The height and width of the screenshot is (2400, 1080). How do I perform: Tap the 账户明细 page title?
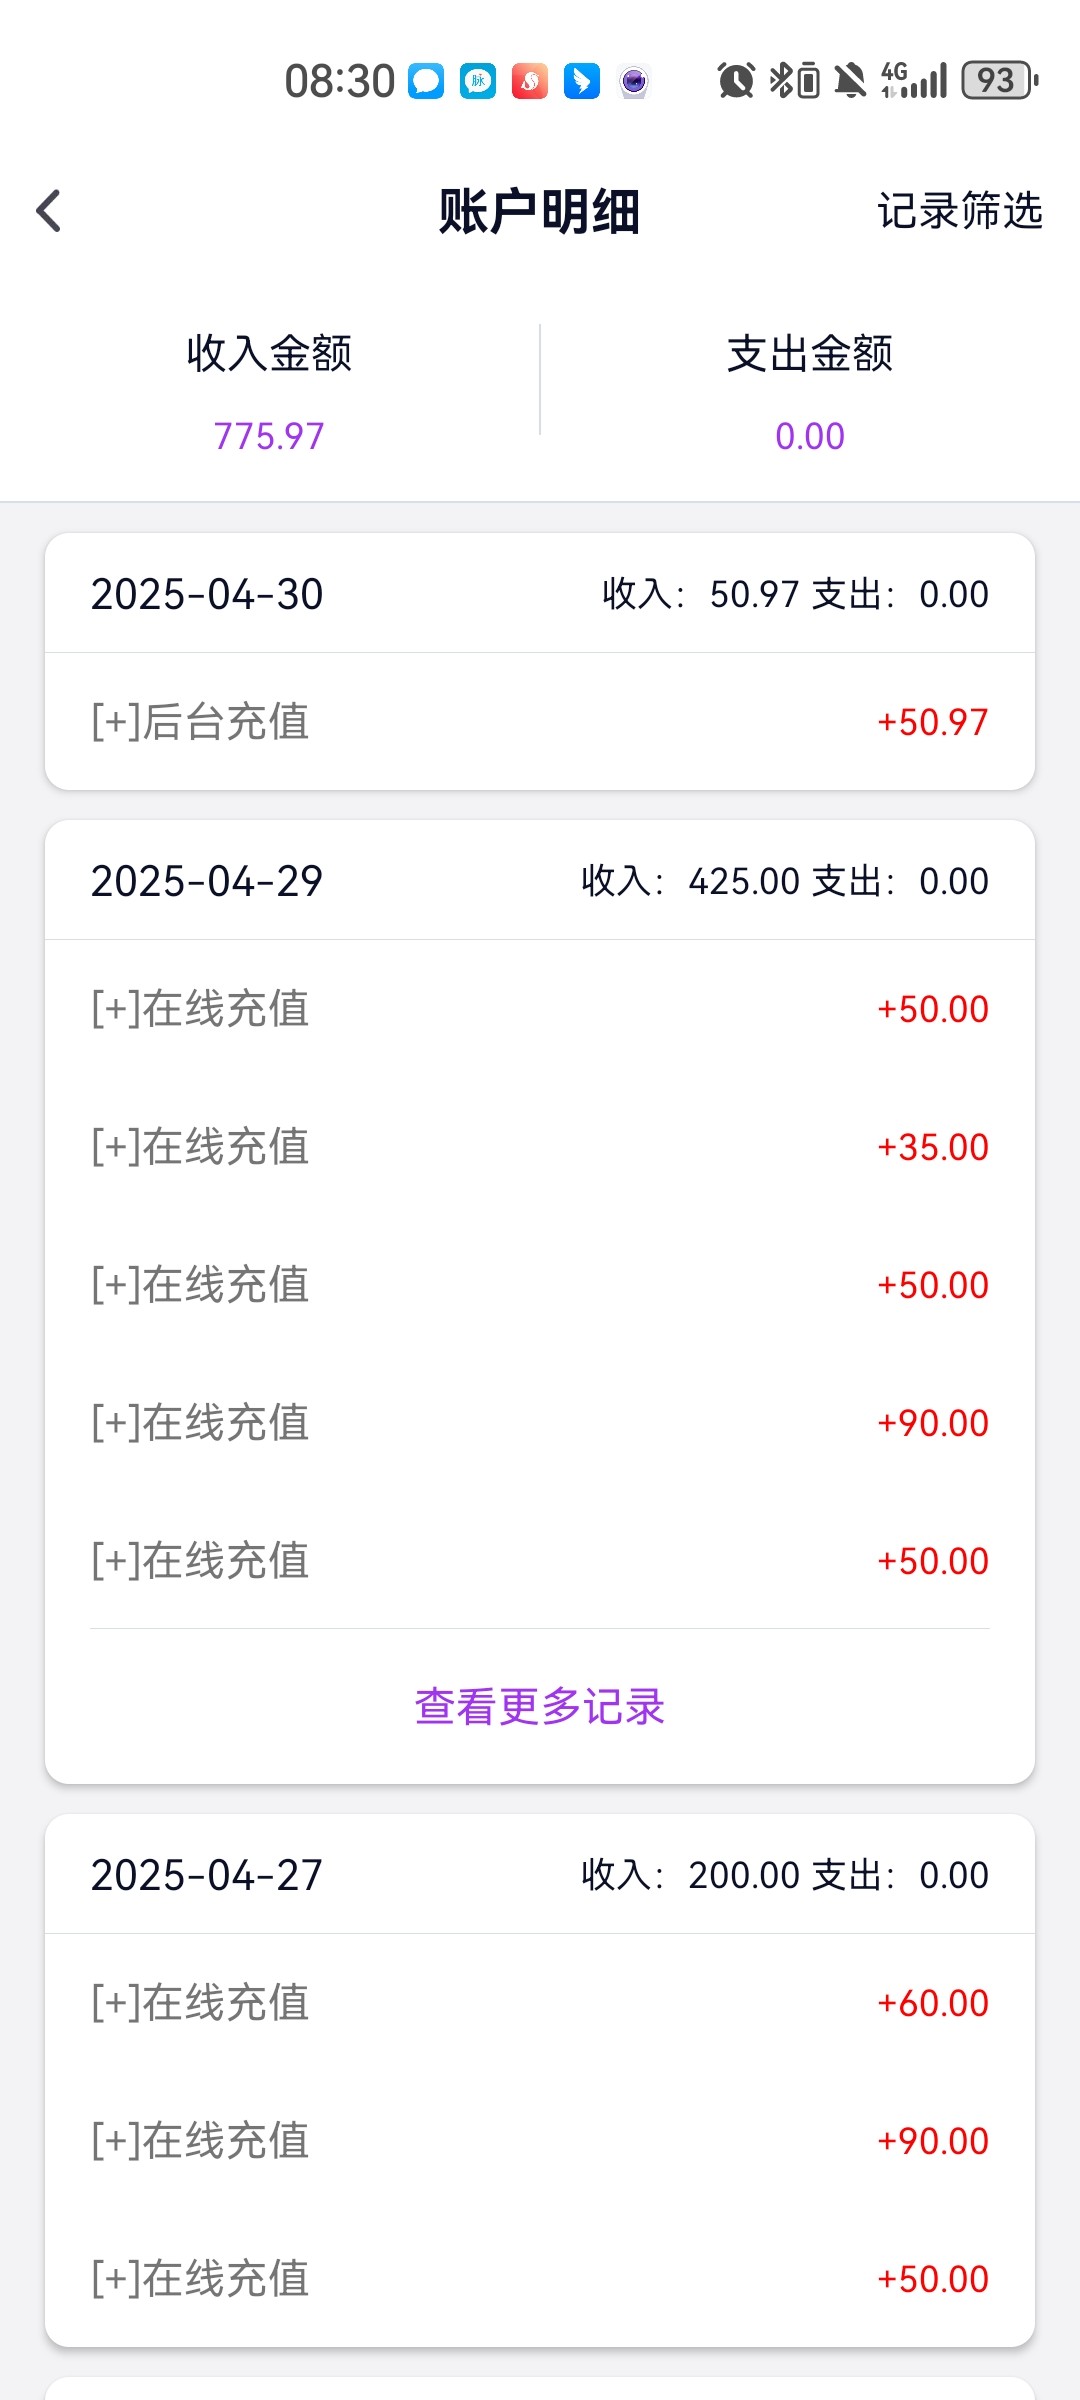539,211
